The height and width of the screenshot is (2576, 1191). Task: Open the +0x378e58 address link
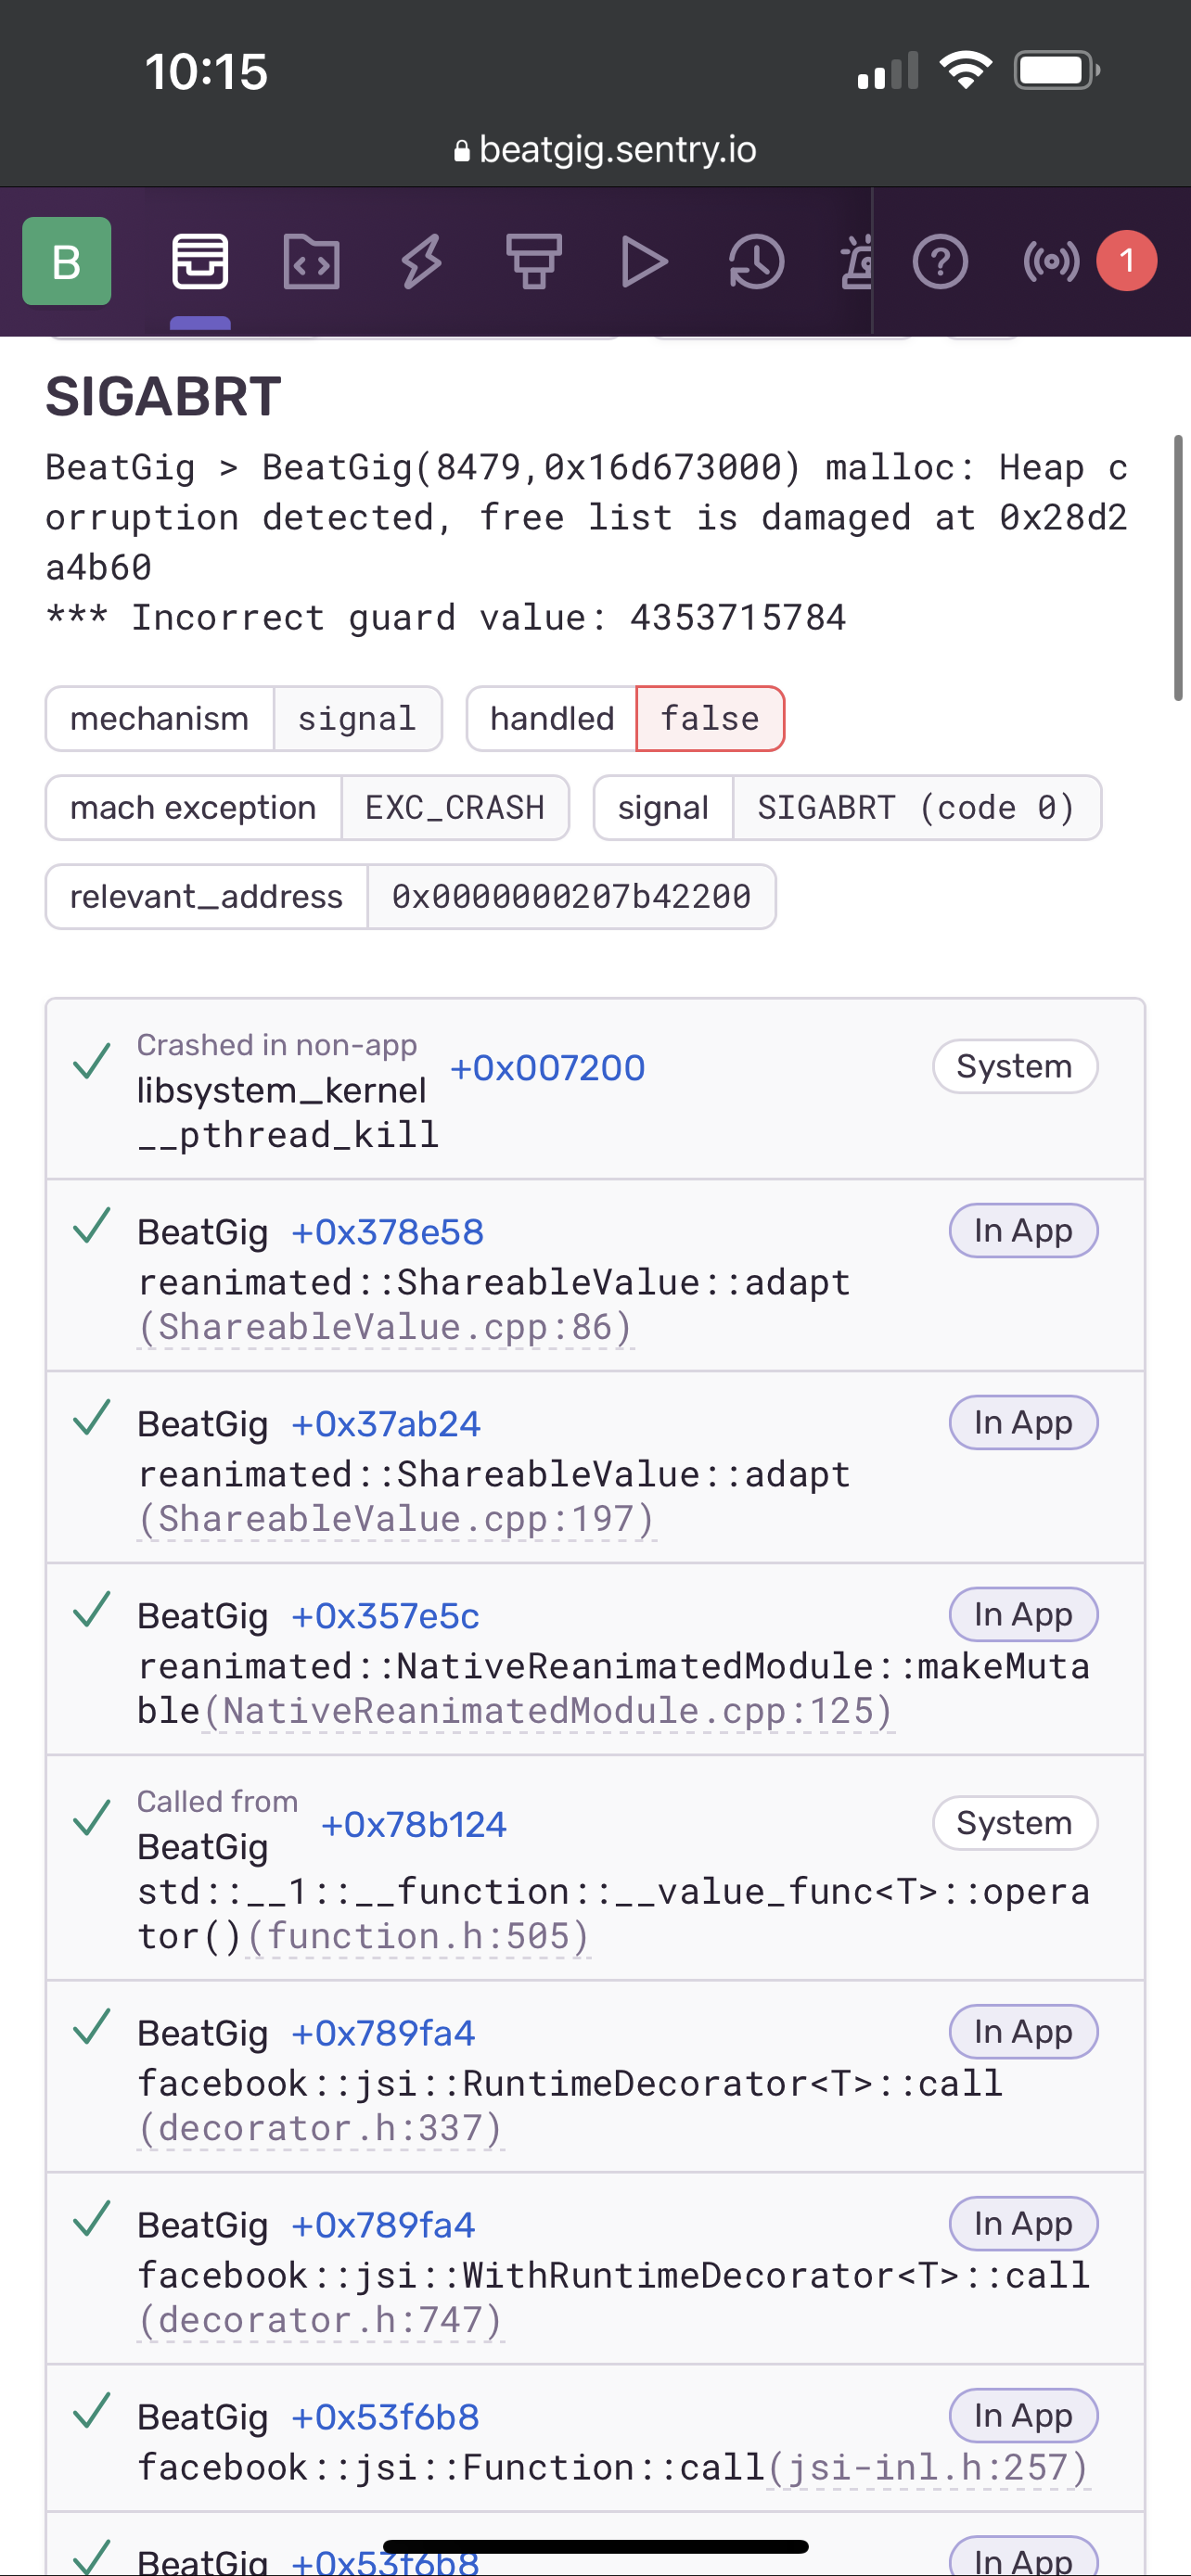click(387, 1231)
